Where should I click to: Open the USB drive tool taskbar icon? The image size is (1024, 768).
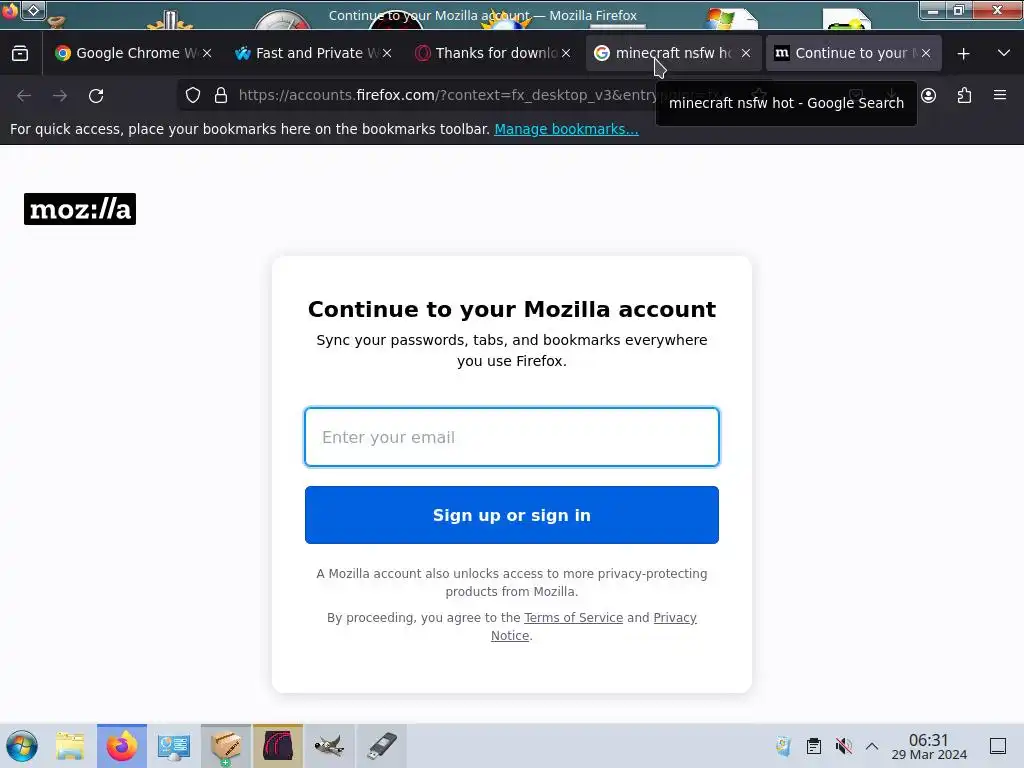(381, 746)
